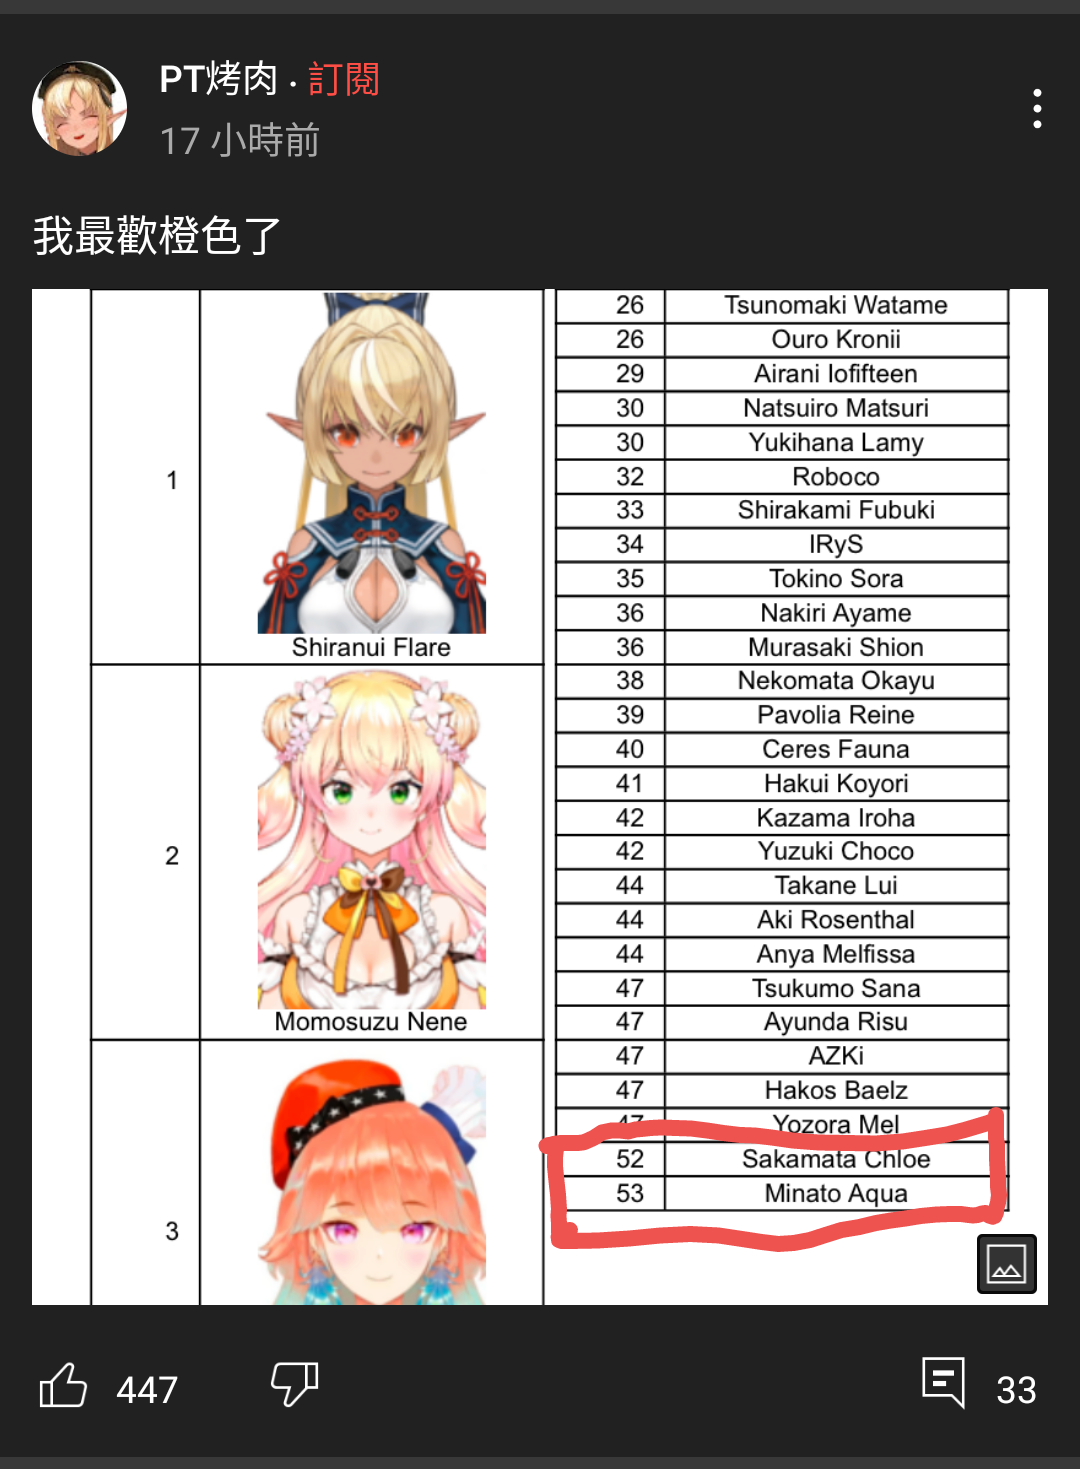This screenshot has height=1469, width=1080.
Task: Tap the orange-haired rank 3 portrait
Action: [x=372, y=1182]
